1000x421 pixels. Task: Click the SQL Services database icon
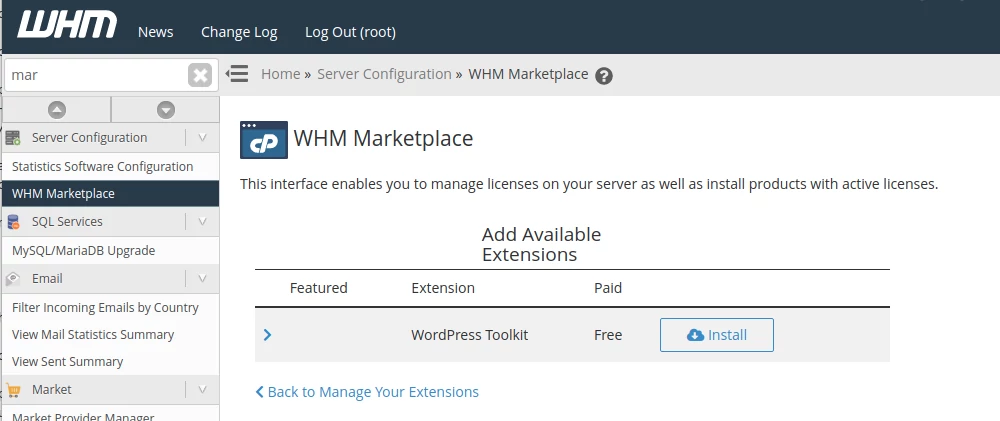(x=13, y=222)
